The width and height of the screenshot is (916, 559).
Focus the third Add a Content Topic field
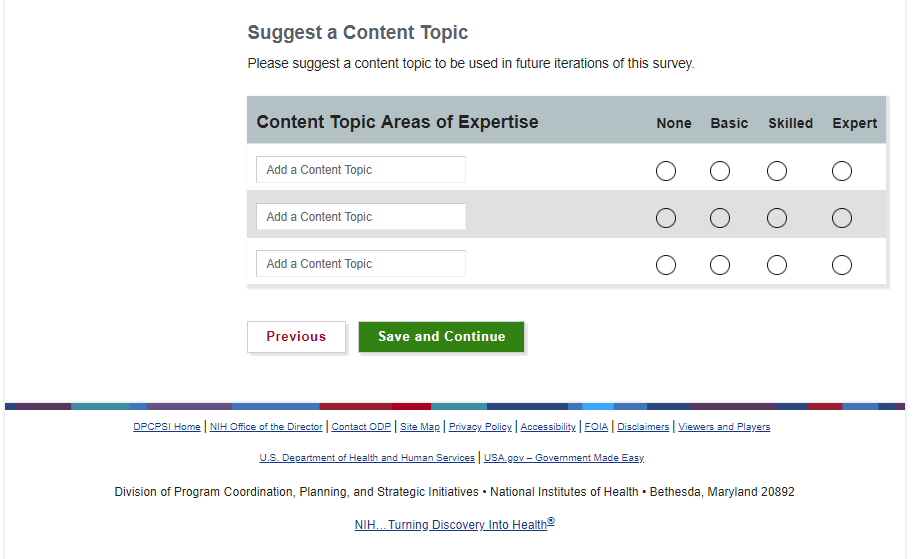click(x=361, y=264)
